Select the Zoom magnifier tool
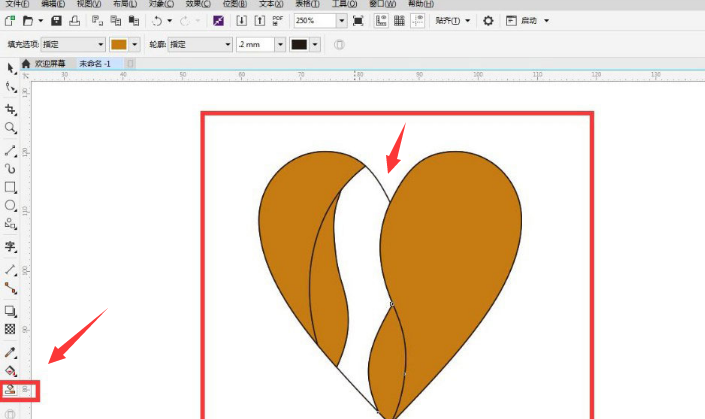705x419 pixels. pos(11,128)
